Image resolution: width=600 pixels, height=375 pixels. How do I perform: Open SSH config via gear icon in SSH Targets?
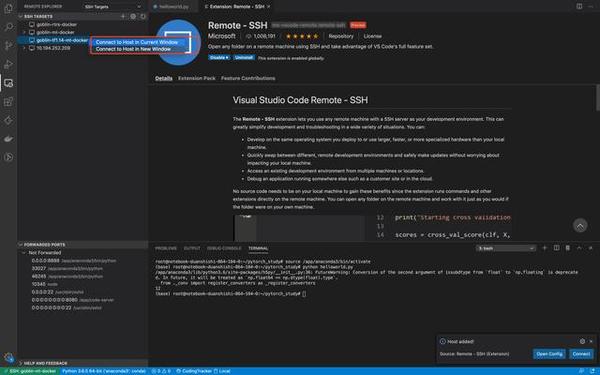[133, 16]
